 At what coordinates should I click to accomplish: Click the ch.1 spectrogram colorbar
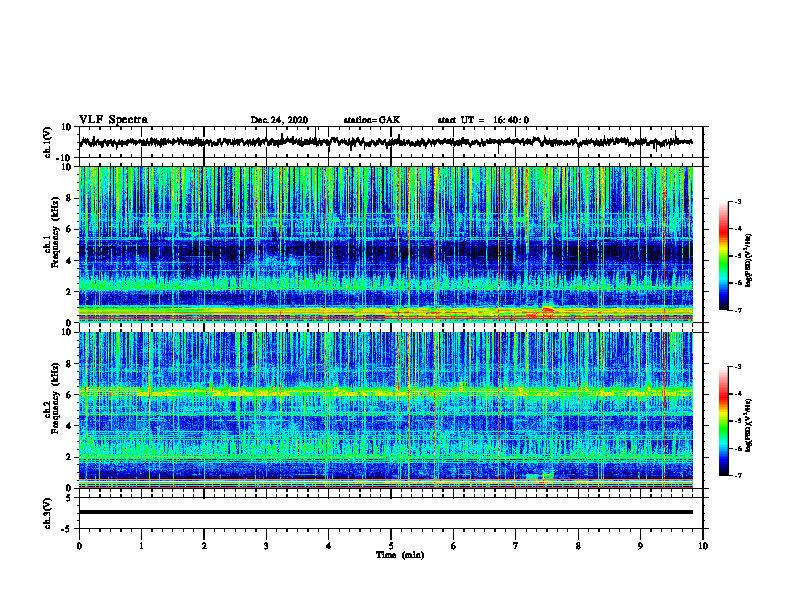pos(724,256)
